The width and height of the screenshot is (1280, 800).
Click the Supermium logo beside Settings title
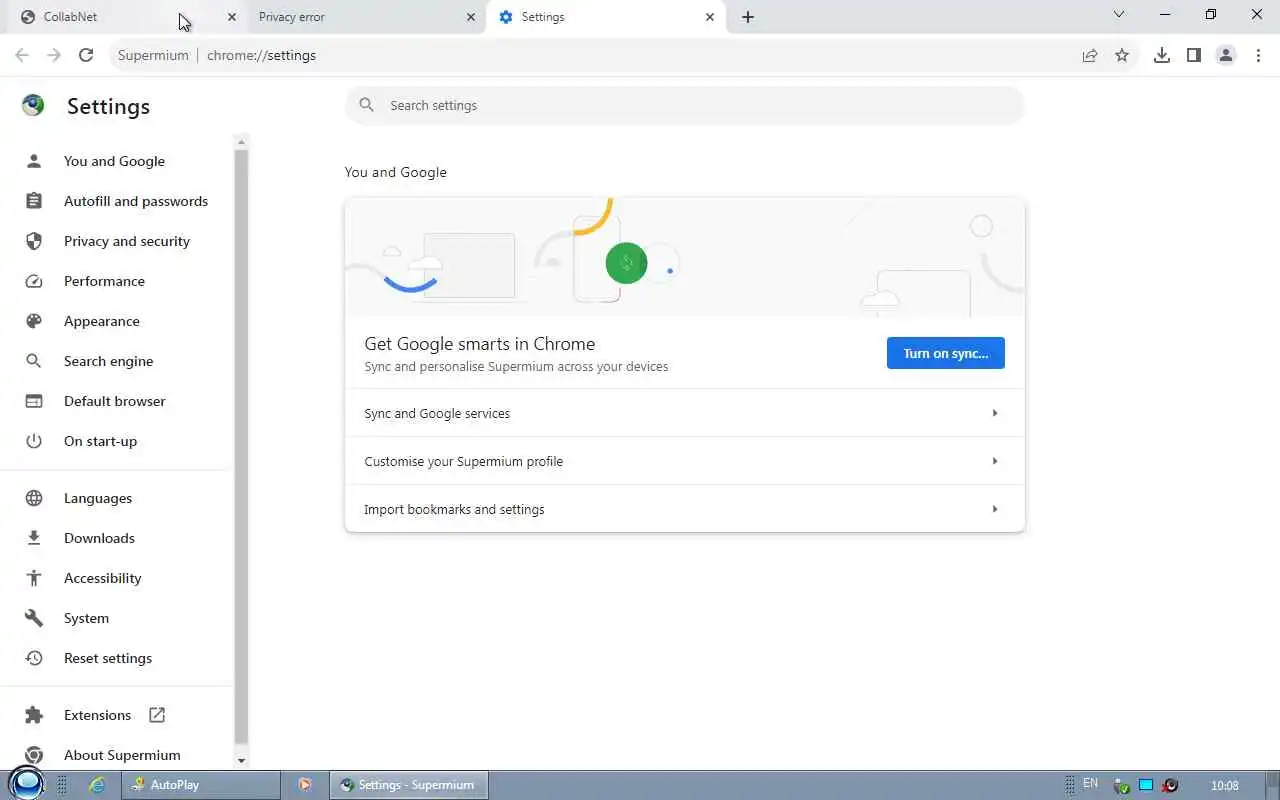[x=33, y=105]
